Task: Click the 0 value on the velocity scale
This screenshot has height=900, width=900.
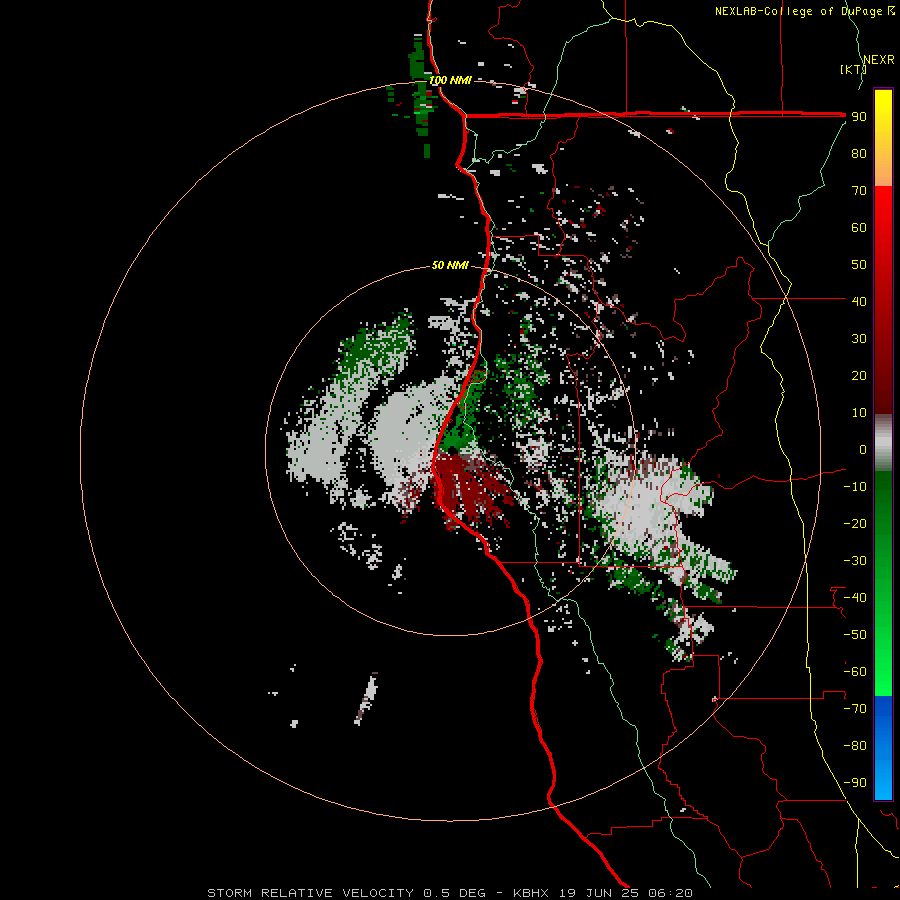Action: tap(863, 449)
